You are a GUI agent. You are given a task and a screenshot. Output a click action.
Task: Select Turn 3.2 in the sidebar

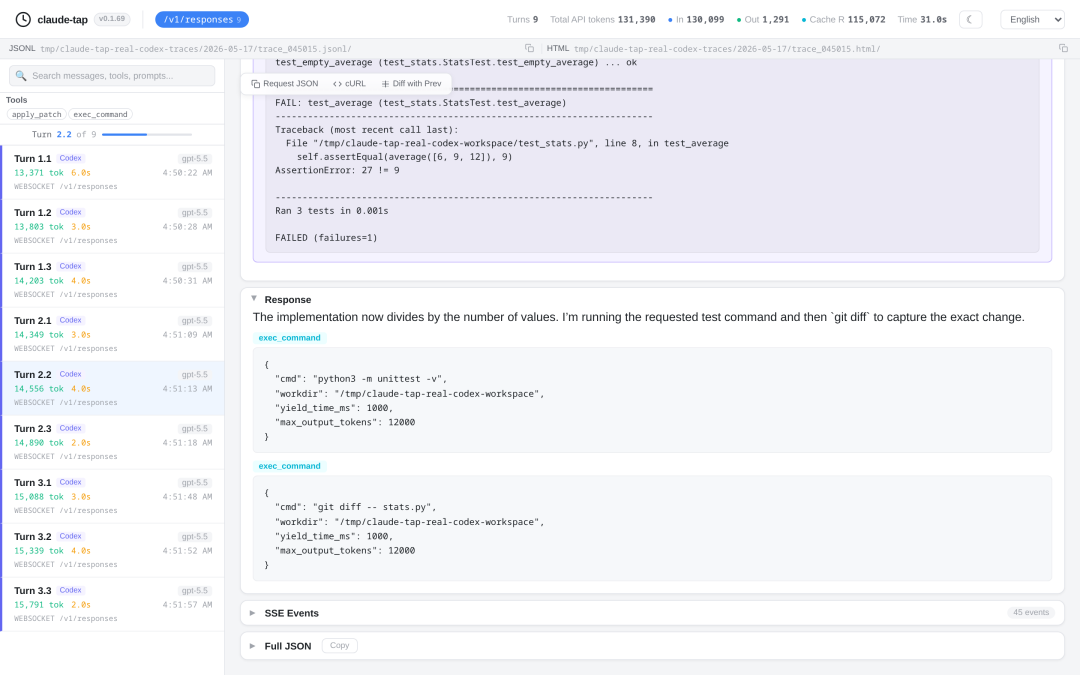113,550
